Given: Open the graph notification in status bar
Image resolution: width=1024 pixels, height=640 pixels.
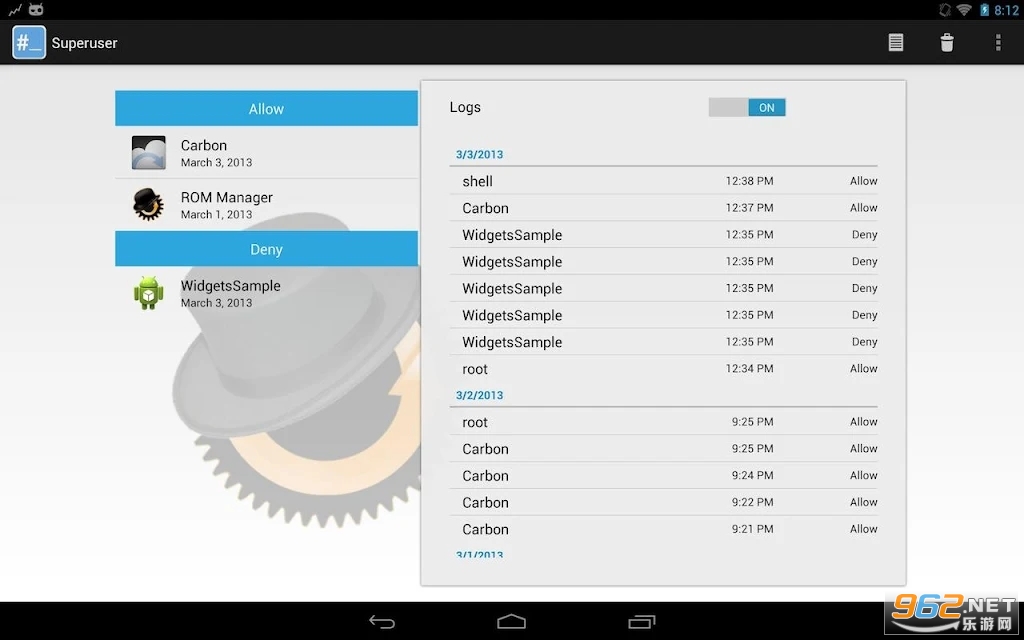Looking at the screenshot, I should [x=14, y=10].
